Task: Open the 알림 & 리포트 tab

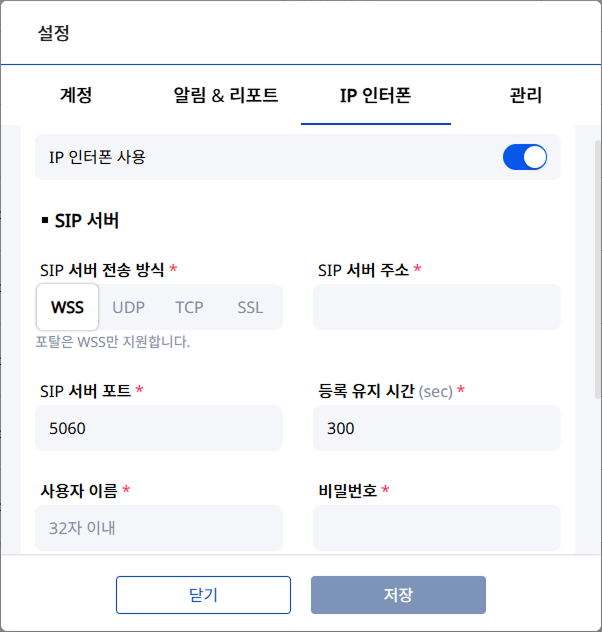Action: pyautogui.click(x=226, y=96)
